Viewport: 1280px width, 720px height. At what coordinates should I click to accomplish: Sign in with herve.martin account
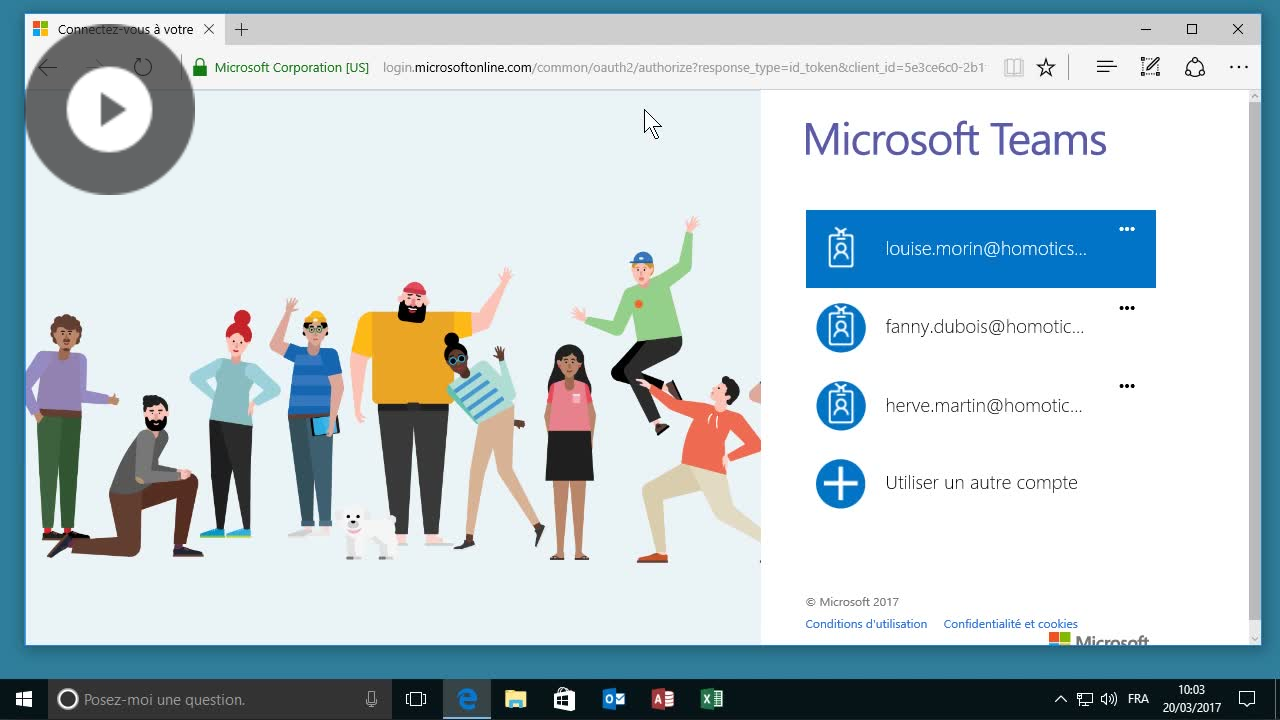tap(983, 406)
